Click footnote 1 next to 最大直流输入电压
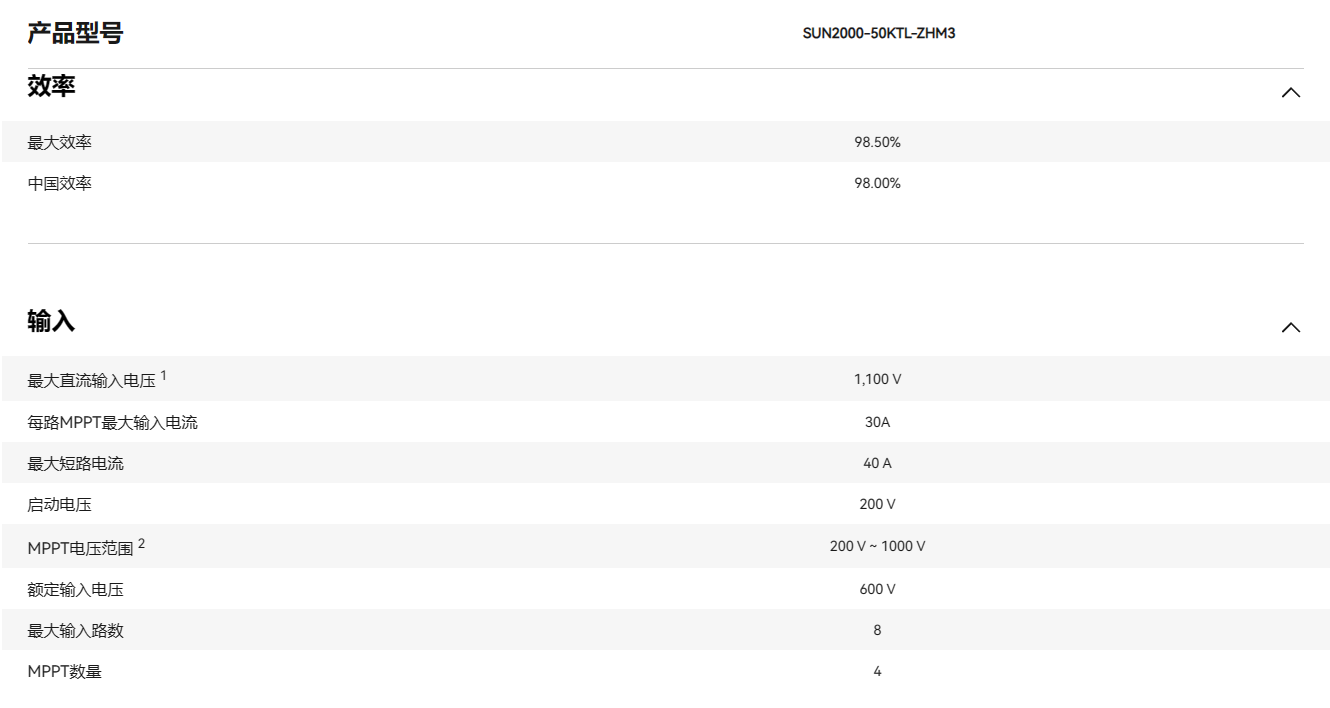This screenshot has height=708, width=1330. pos(164,375)
